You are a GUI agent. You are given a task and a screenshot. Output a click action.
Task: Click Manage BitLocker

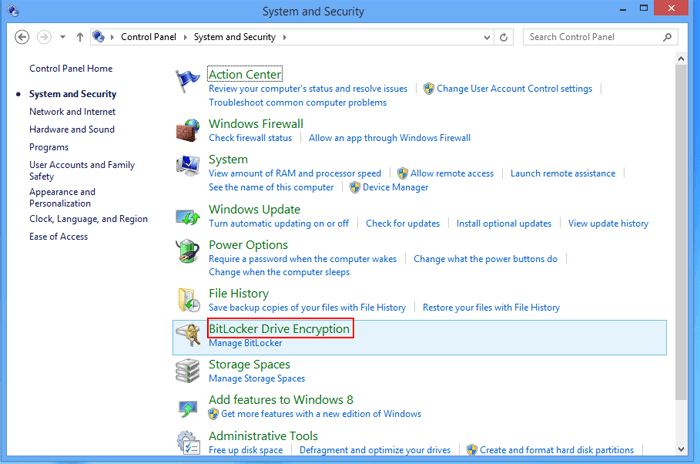point(246,343)
